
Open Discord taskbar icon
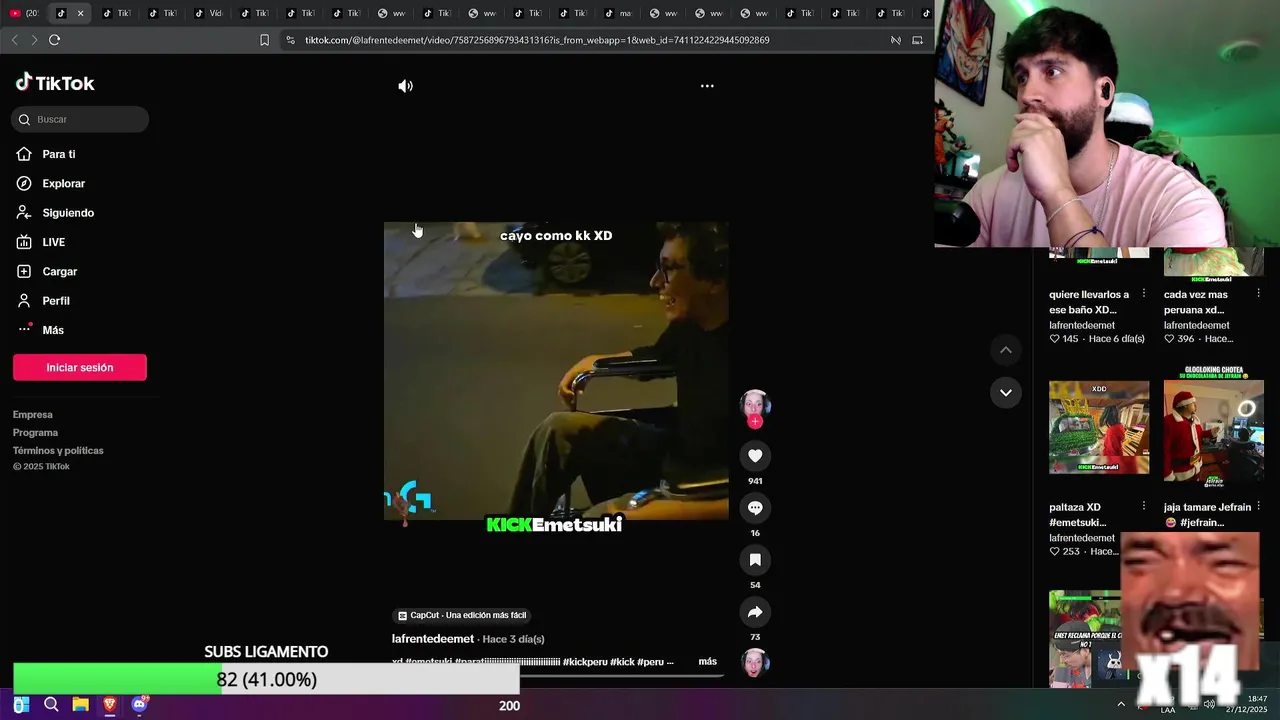[139, 705]
